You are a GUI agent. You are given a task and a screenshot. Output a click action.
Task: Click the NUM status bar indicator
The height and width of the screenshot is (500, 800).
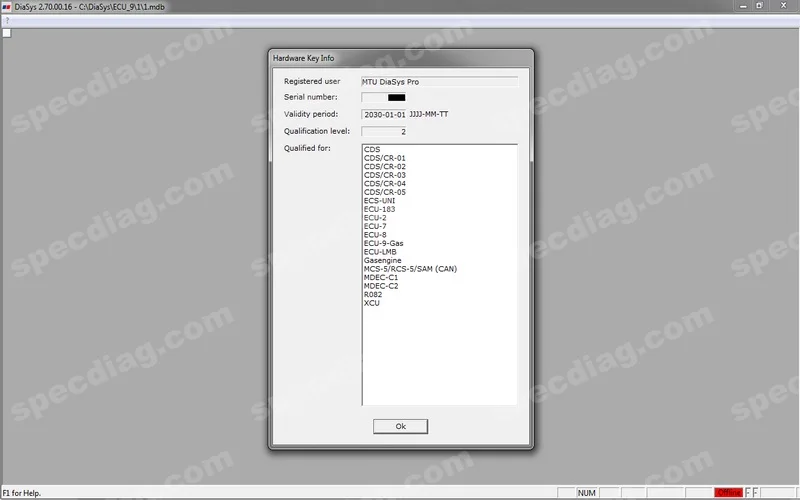pos(586,492)
